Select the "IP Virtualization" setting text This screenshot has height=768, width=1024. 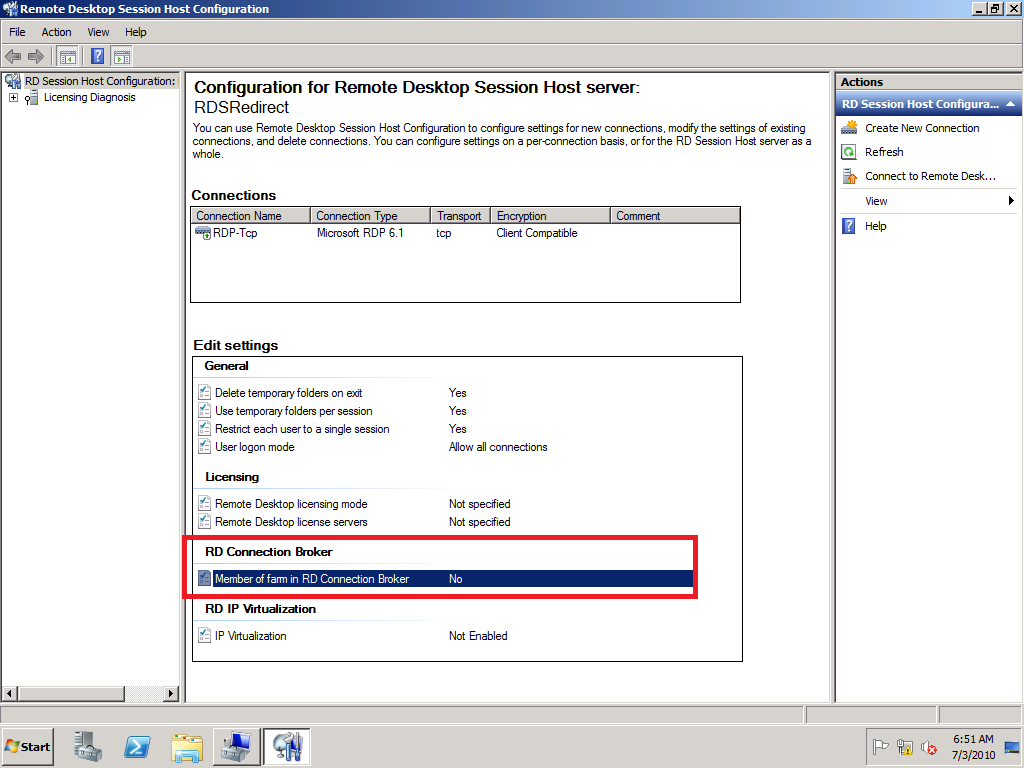(x=251, y=635)
